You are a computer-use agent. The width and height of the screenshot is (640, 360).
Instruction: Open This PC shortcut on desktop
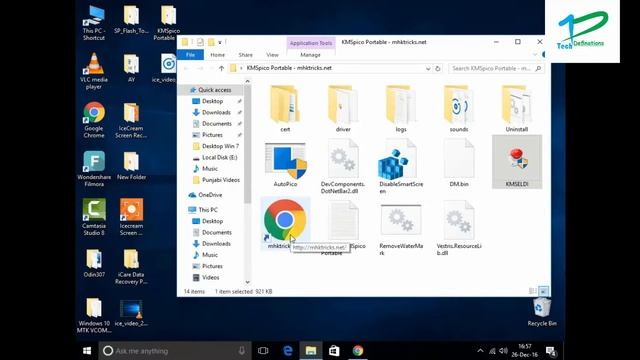point(93,24)
